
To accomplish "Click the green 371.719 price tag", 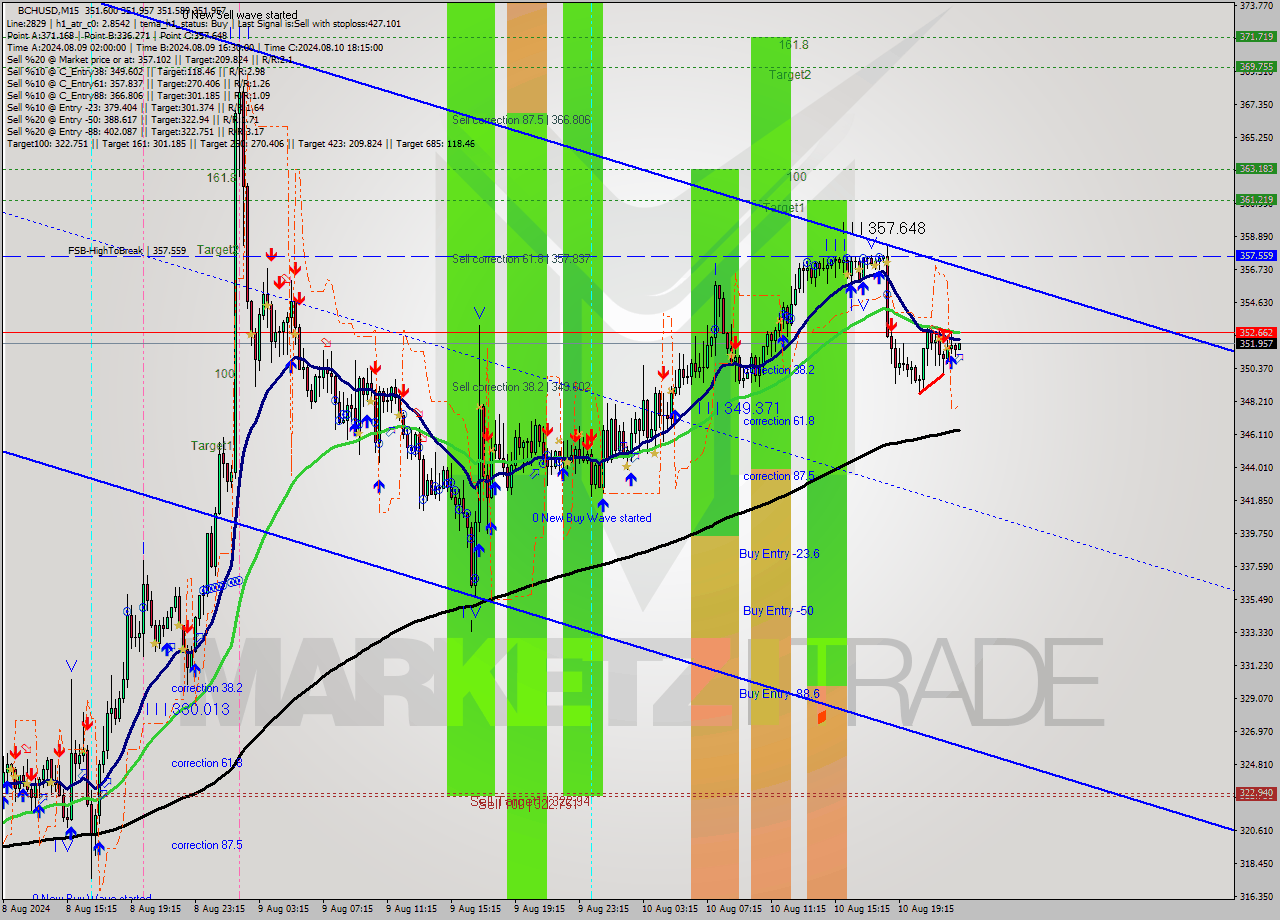I will point(1256,36).
